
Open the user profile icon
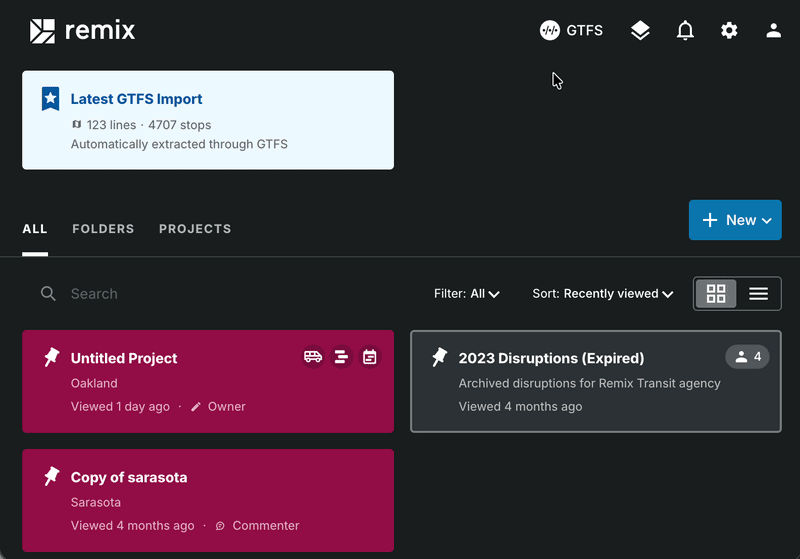(x=773, y=31)
